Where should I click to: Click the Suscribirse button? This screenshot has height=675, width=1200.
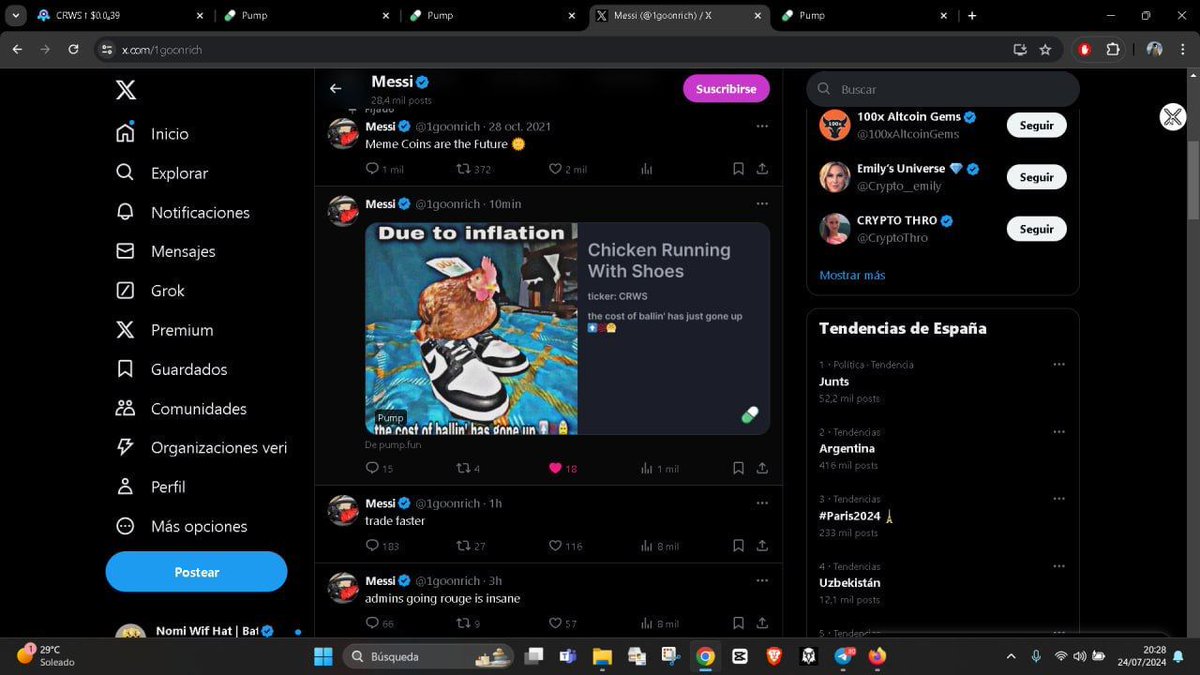pos(726,89)
